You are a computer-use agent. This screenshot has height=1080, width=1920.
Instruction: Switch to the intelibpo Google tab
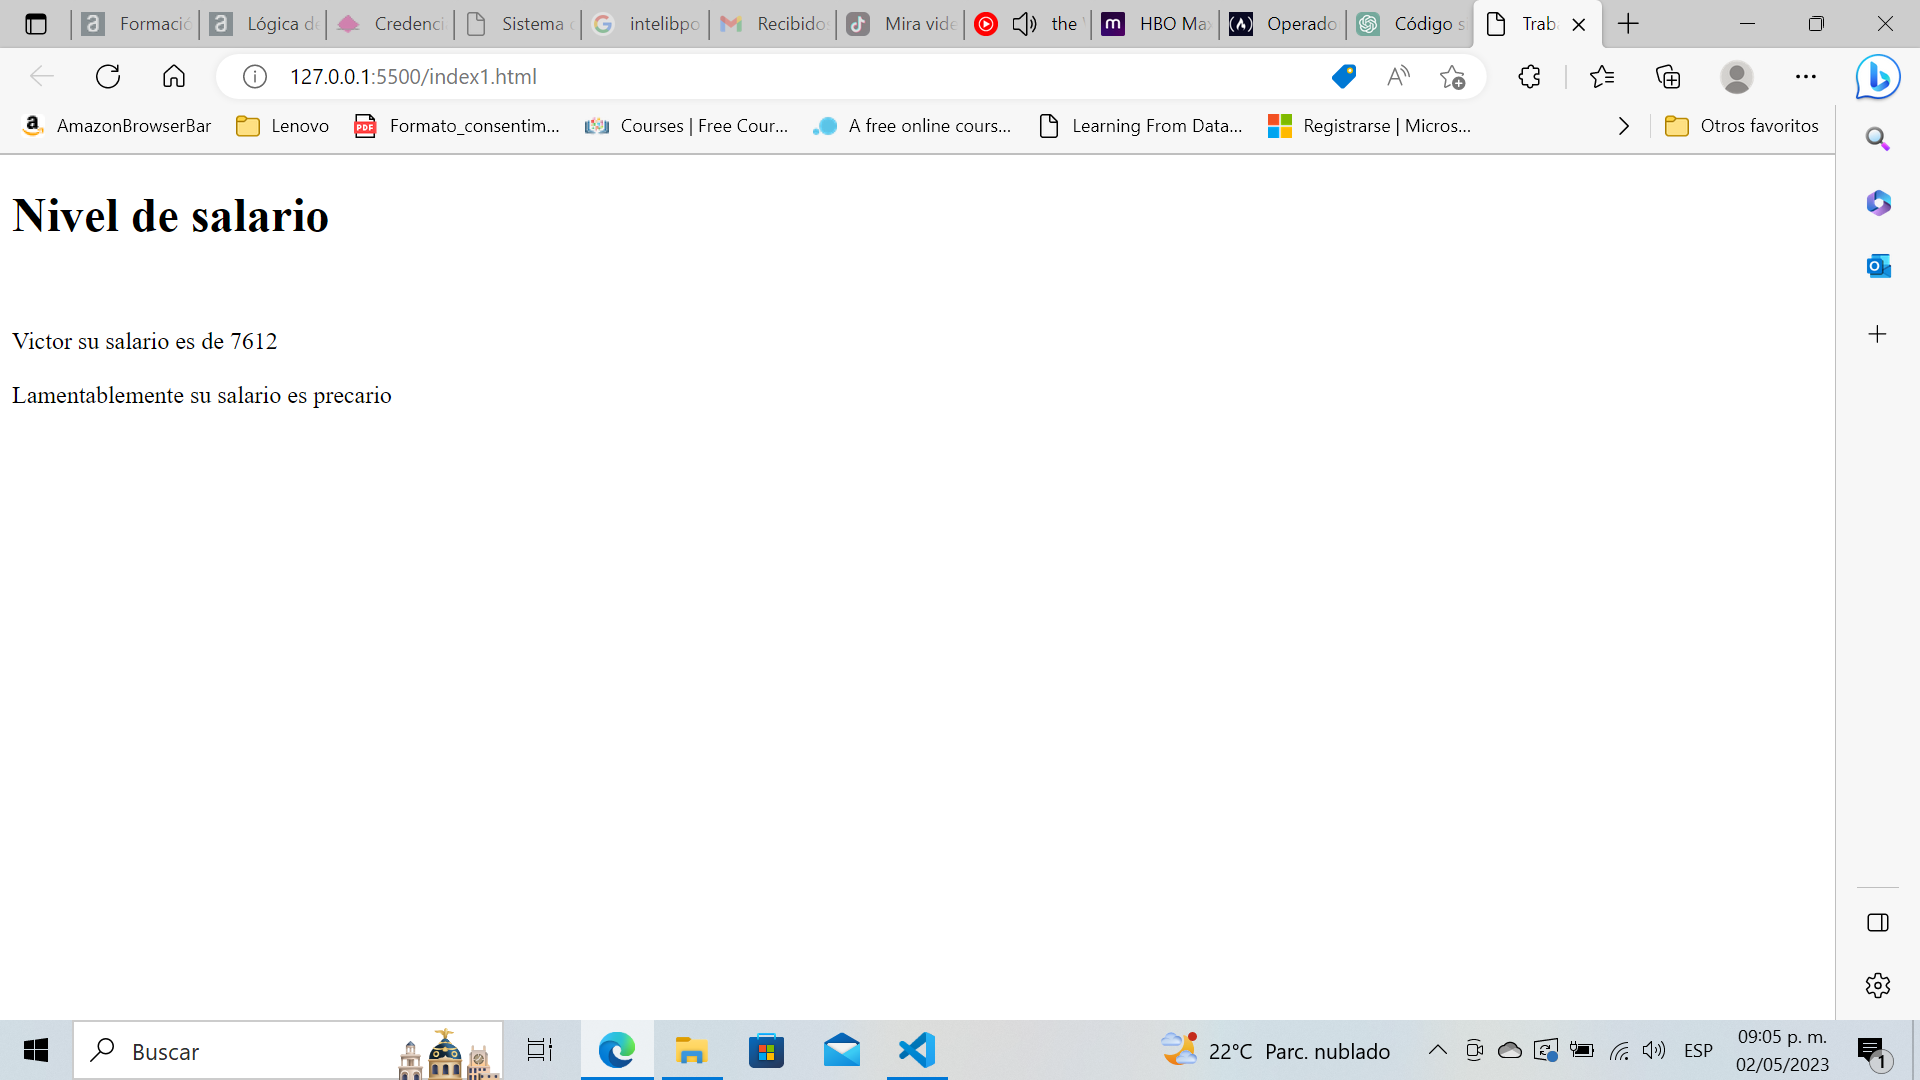click(646, 24)
